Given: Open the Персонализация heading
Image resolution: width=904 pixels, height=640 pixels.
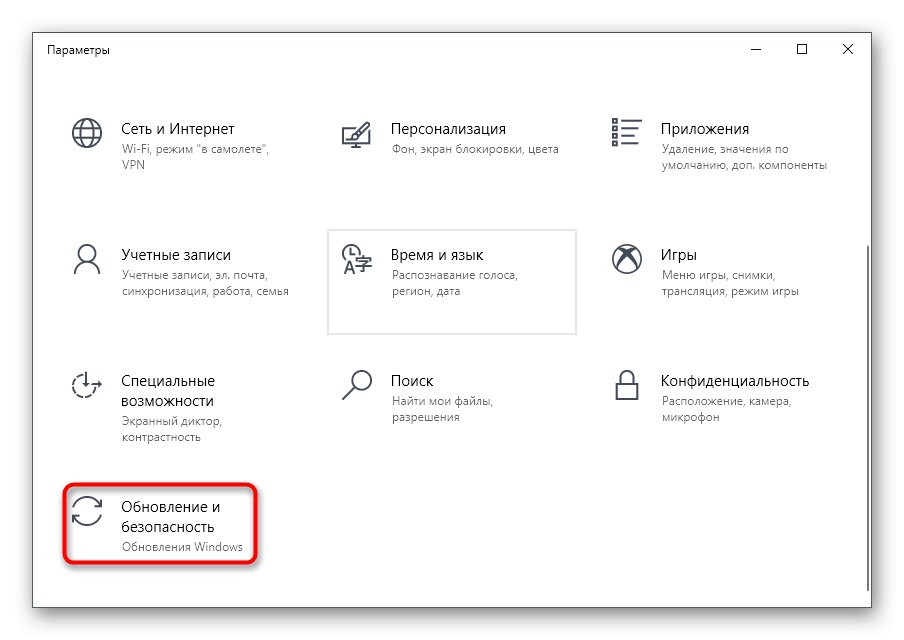Looking at the screenshot, I should pos(448,129).
